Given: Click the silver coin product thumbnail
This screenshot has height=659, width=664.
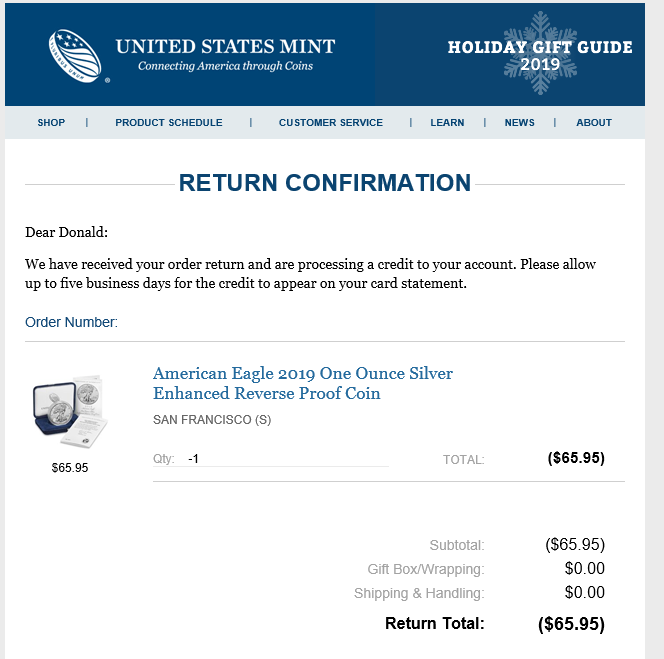Looking at the screenshot, I should pos(70,411).
